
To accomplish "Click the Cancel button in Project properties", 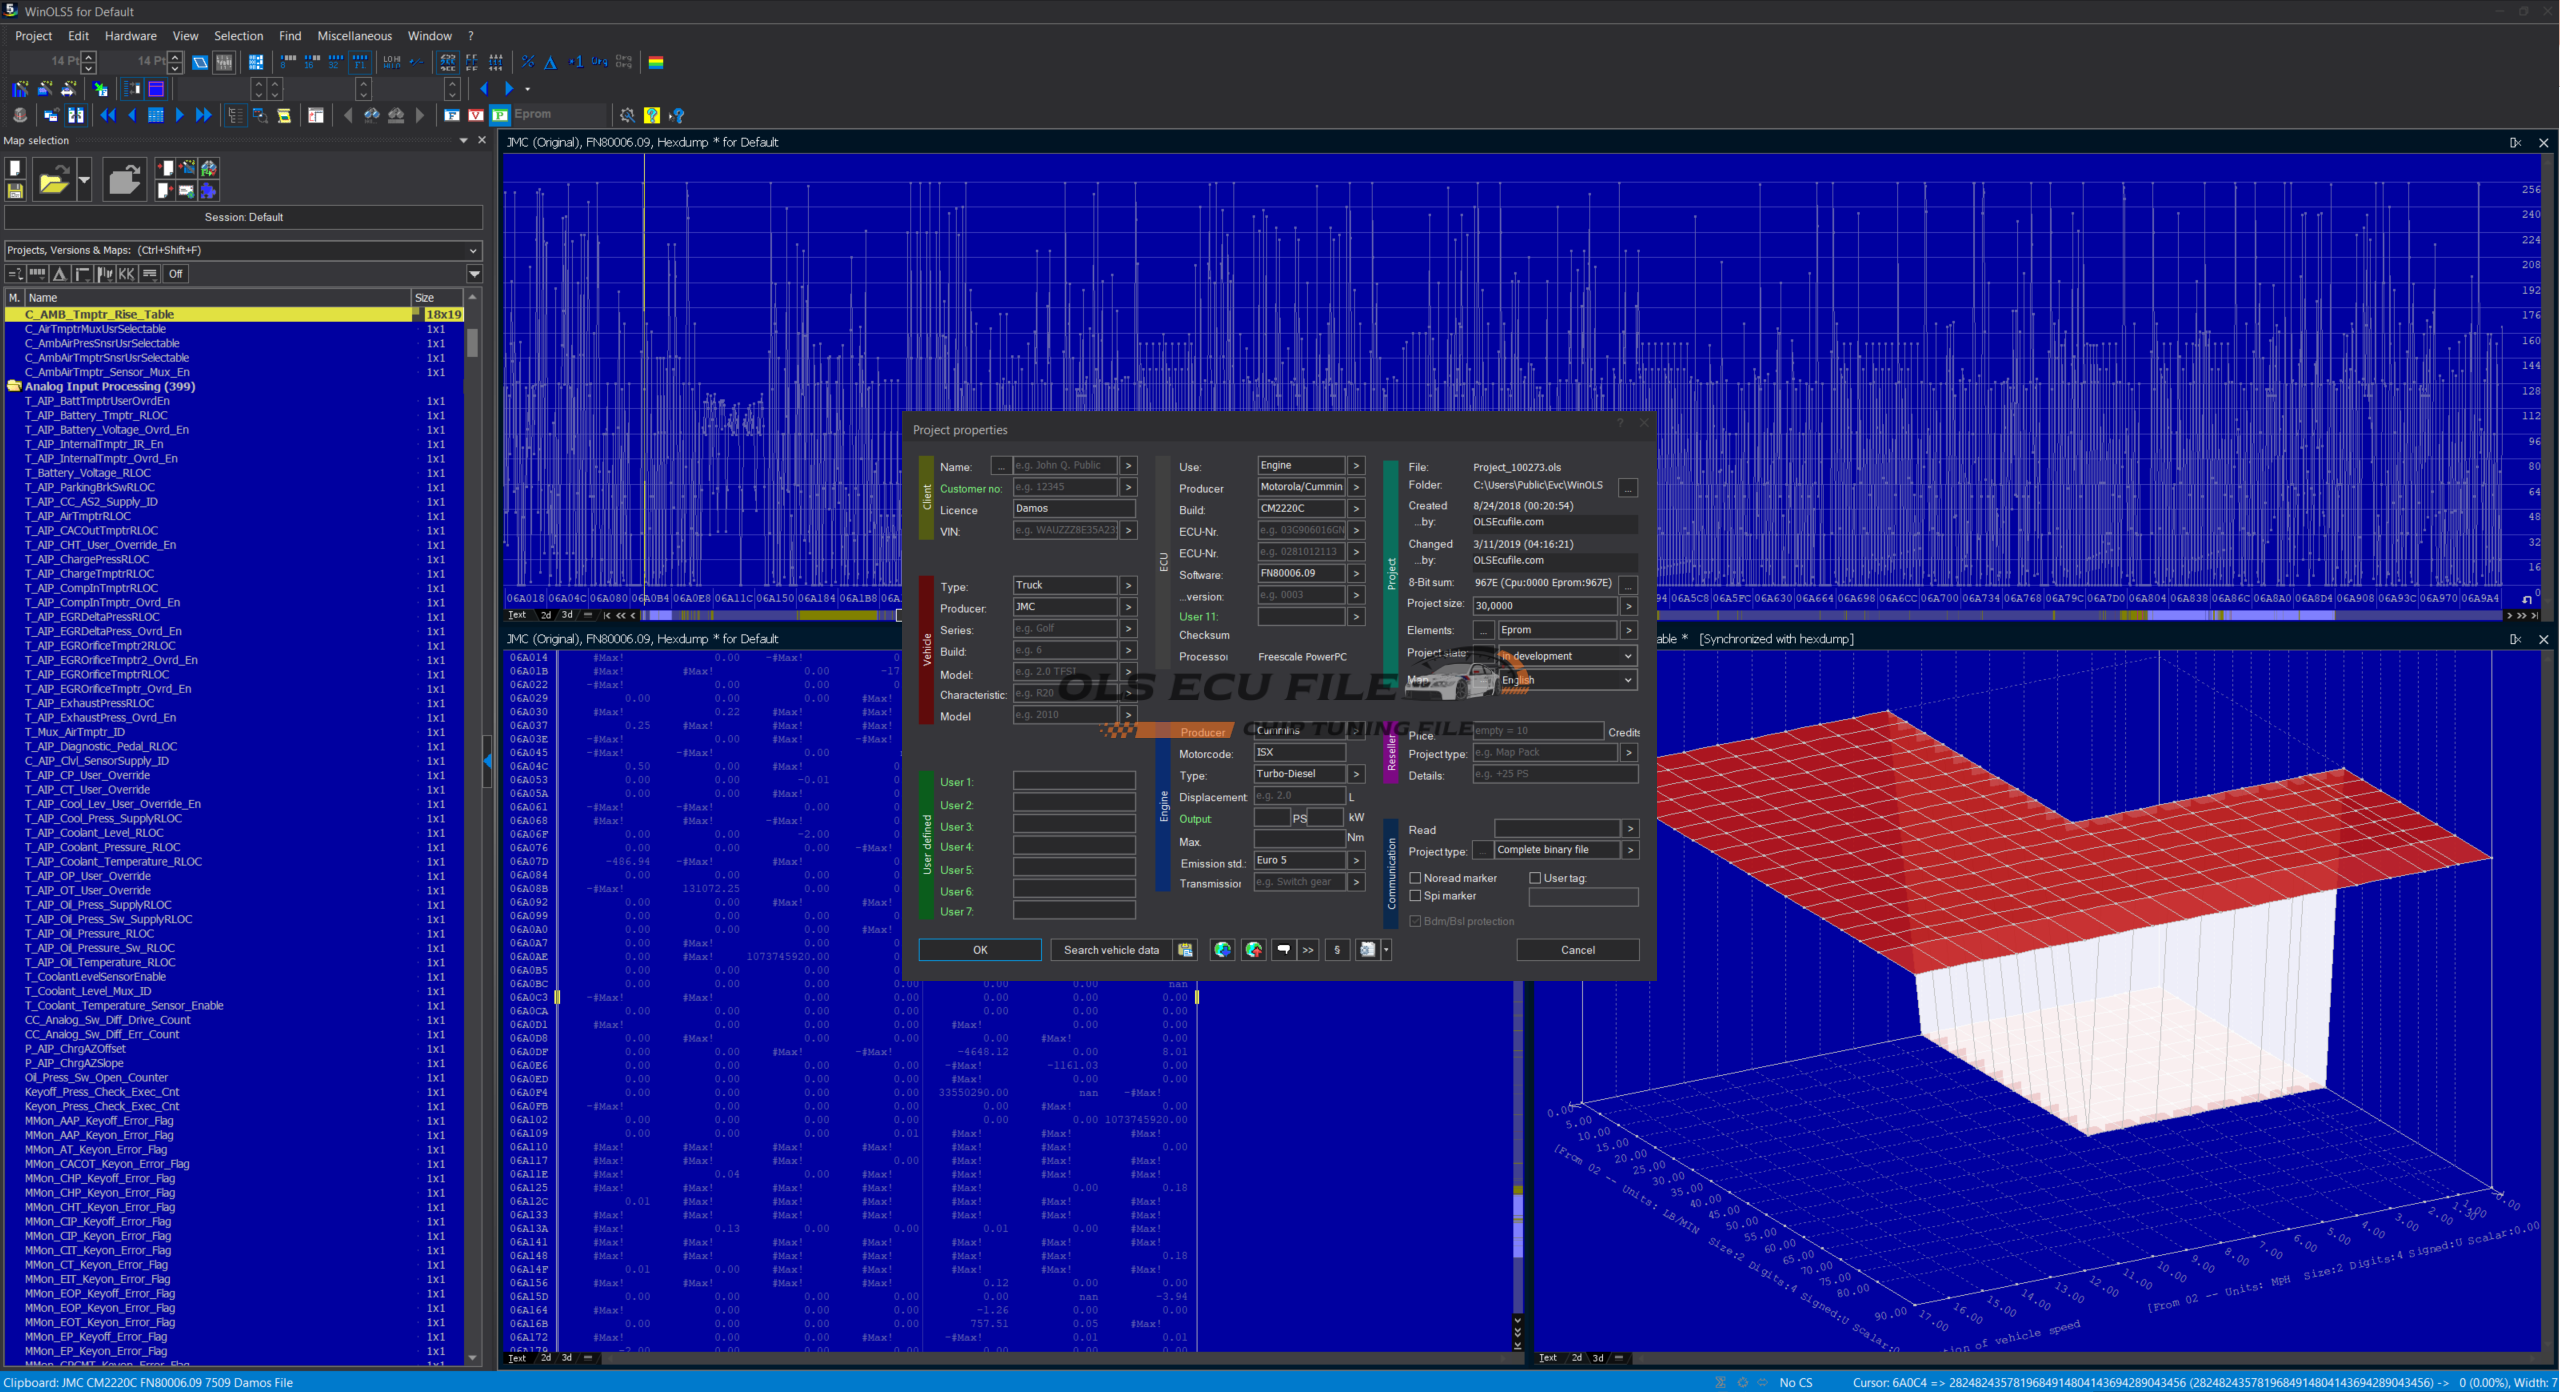I will tap(1577, 950).
